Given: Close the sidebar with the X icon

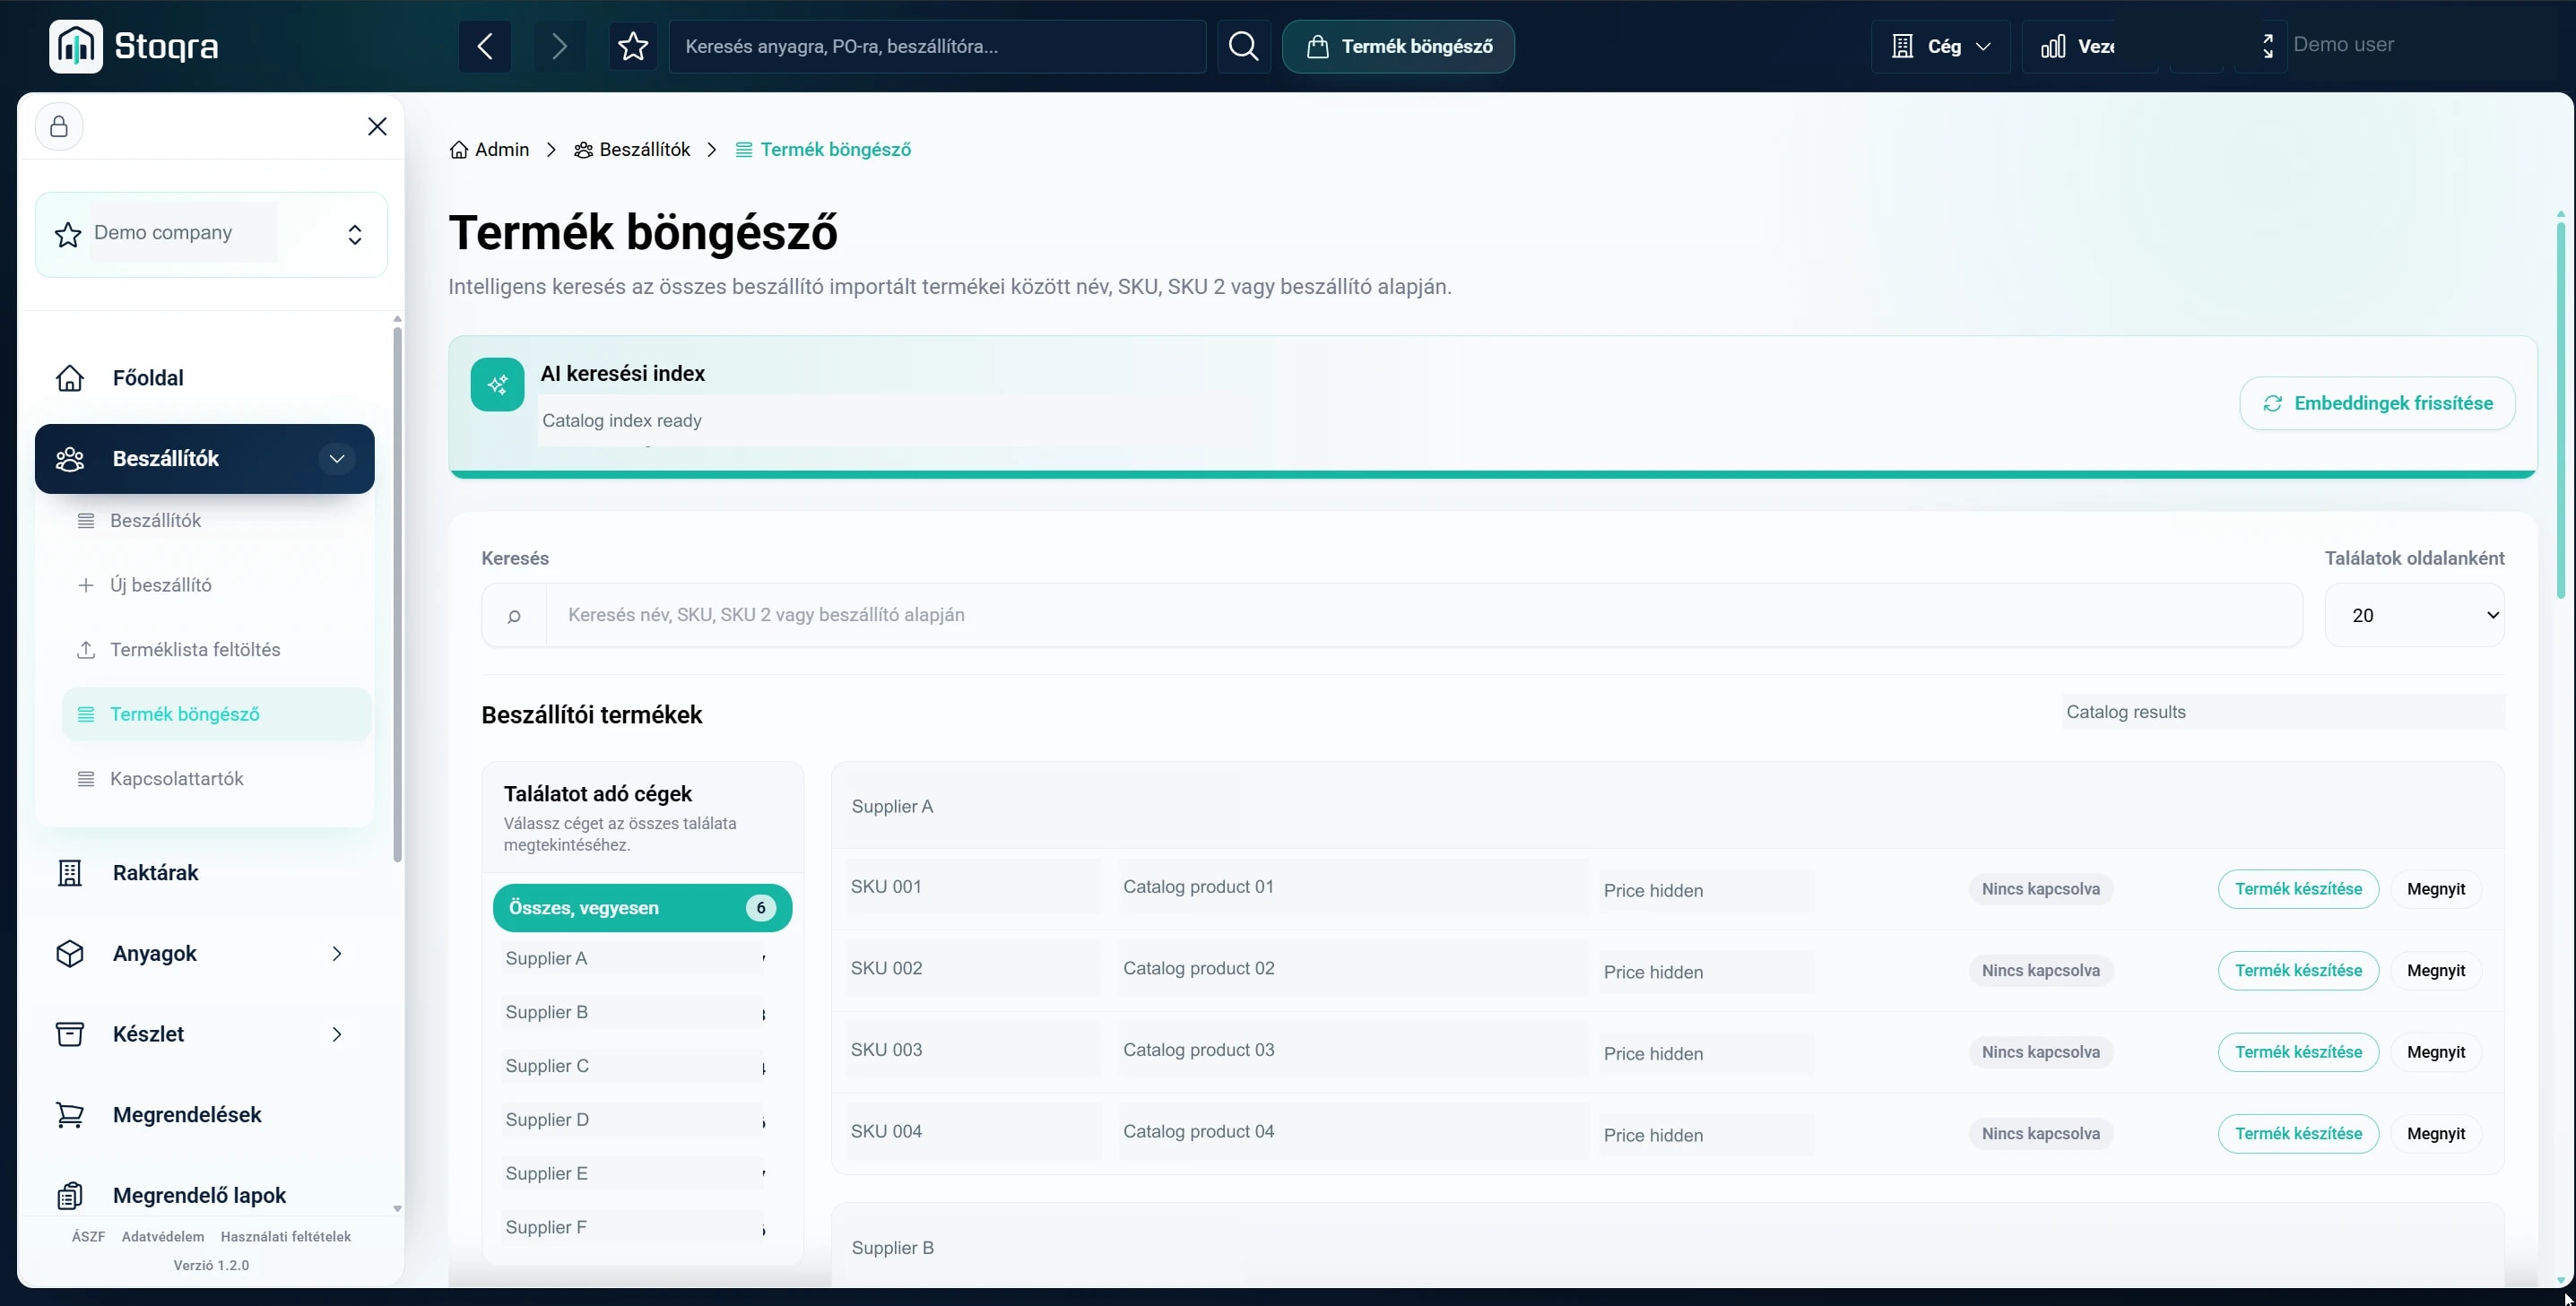Looking at the screenshot, I should [x=377, y=126].
